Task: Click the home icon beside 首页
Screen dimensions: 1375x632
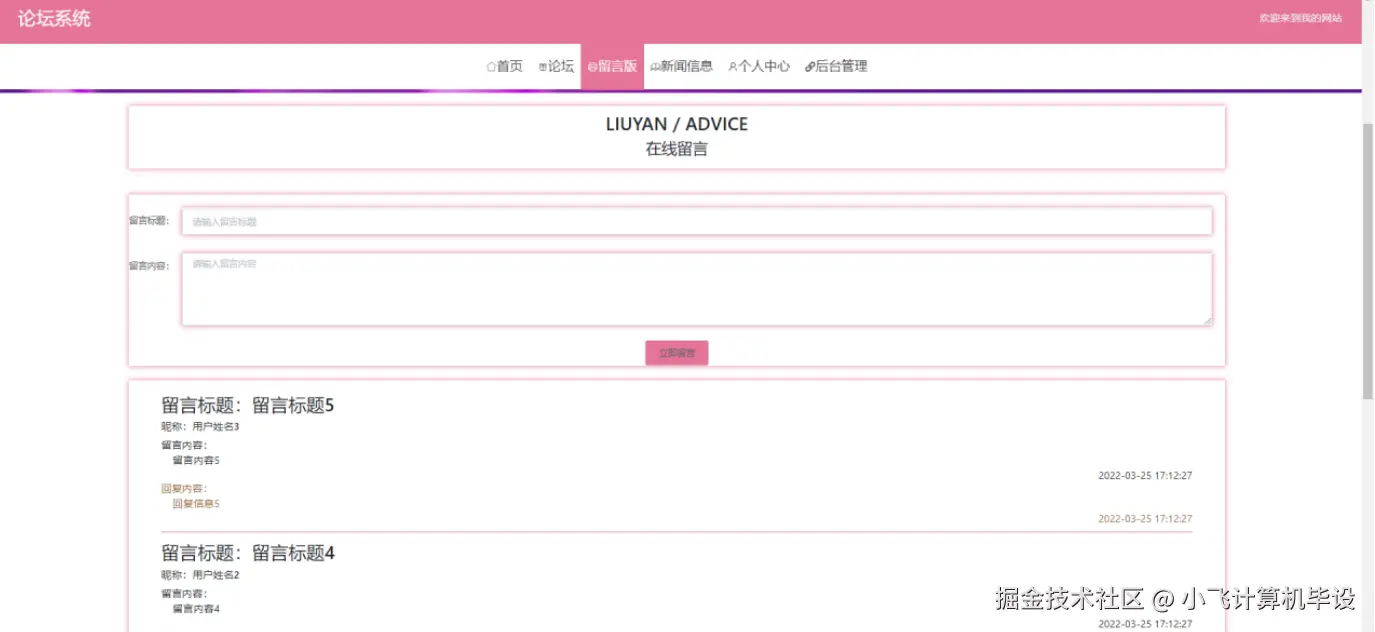Action: [491, 67]
